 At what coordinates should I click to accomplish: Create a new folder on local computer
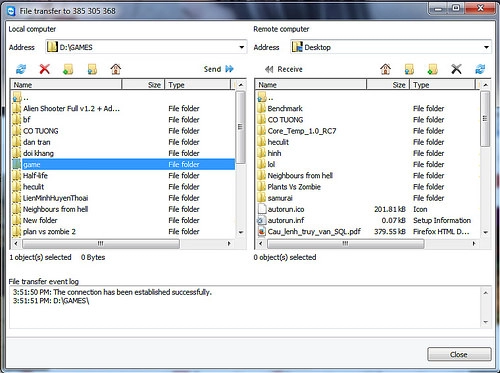pos(68,69)
